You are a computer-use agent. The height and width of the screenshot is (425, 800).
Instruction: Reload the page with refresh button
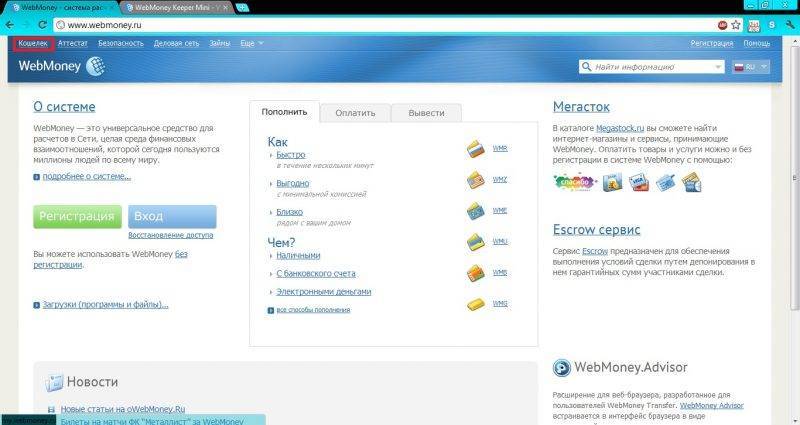point(42,24)
